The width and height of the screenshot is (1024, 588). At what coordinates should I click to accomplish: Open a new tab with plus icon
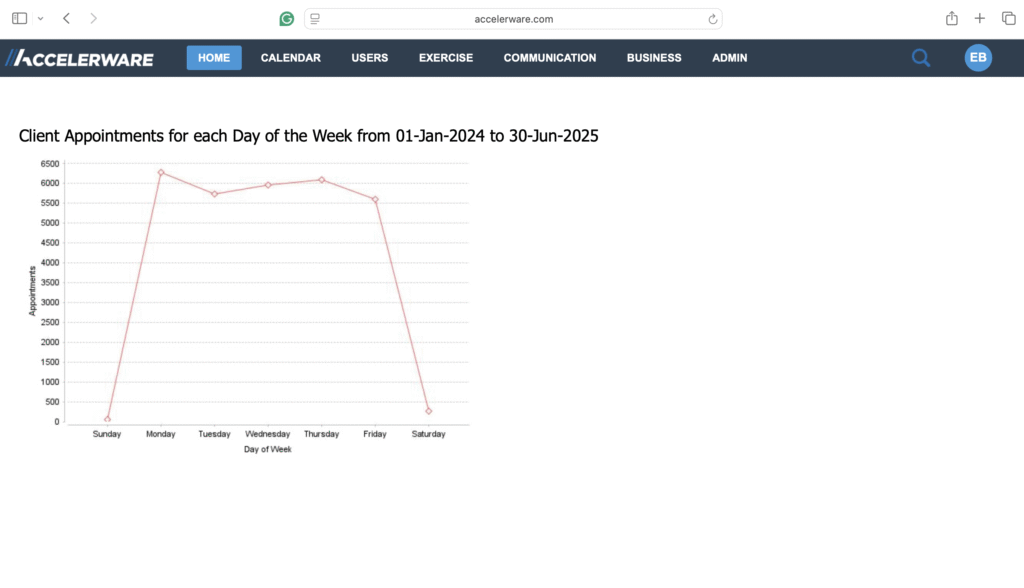coord(980,18)
